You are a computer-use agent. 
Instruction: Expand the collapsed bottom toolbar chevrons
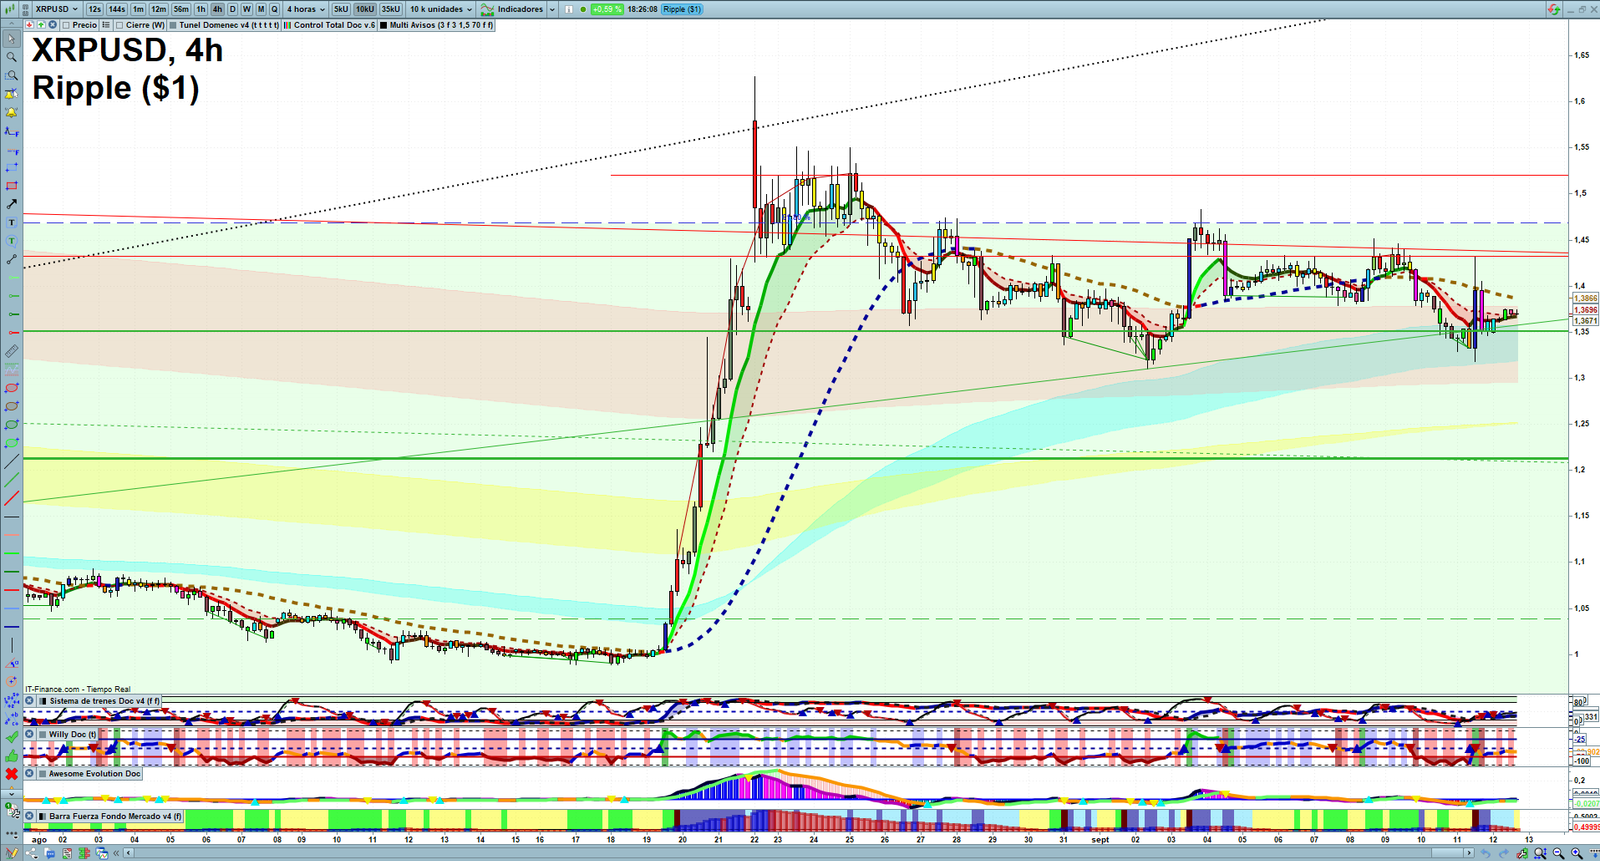pyautogui.click(x=116, y=853)
